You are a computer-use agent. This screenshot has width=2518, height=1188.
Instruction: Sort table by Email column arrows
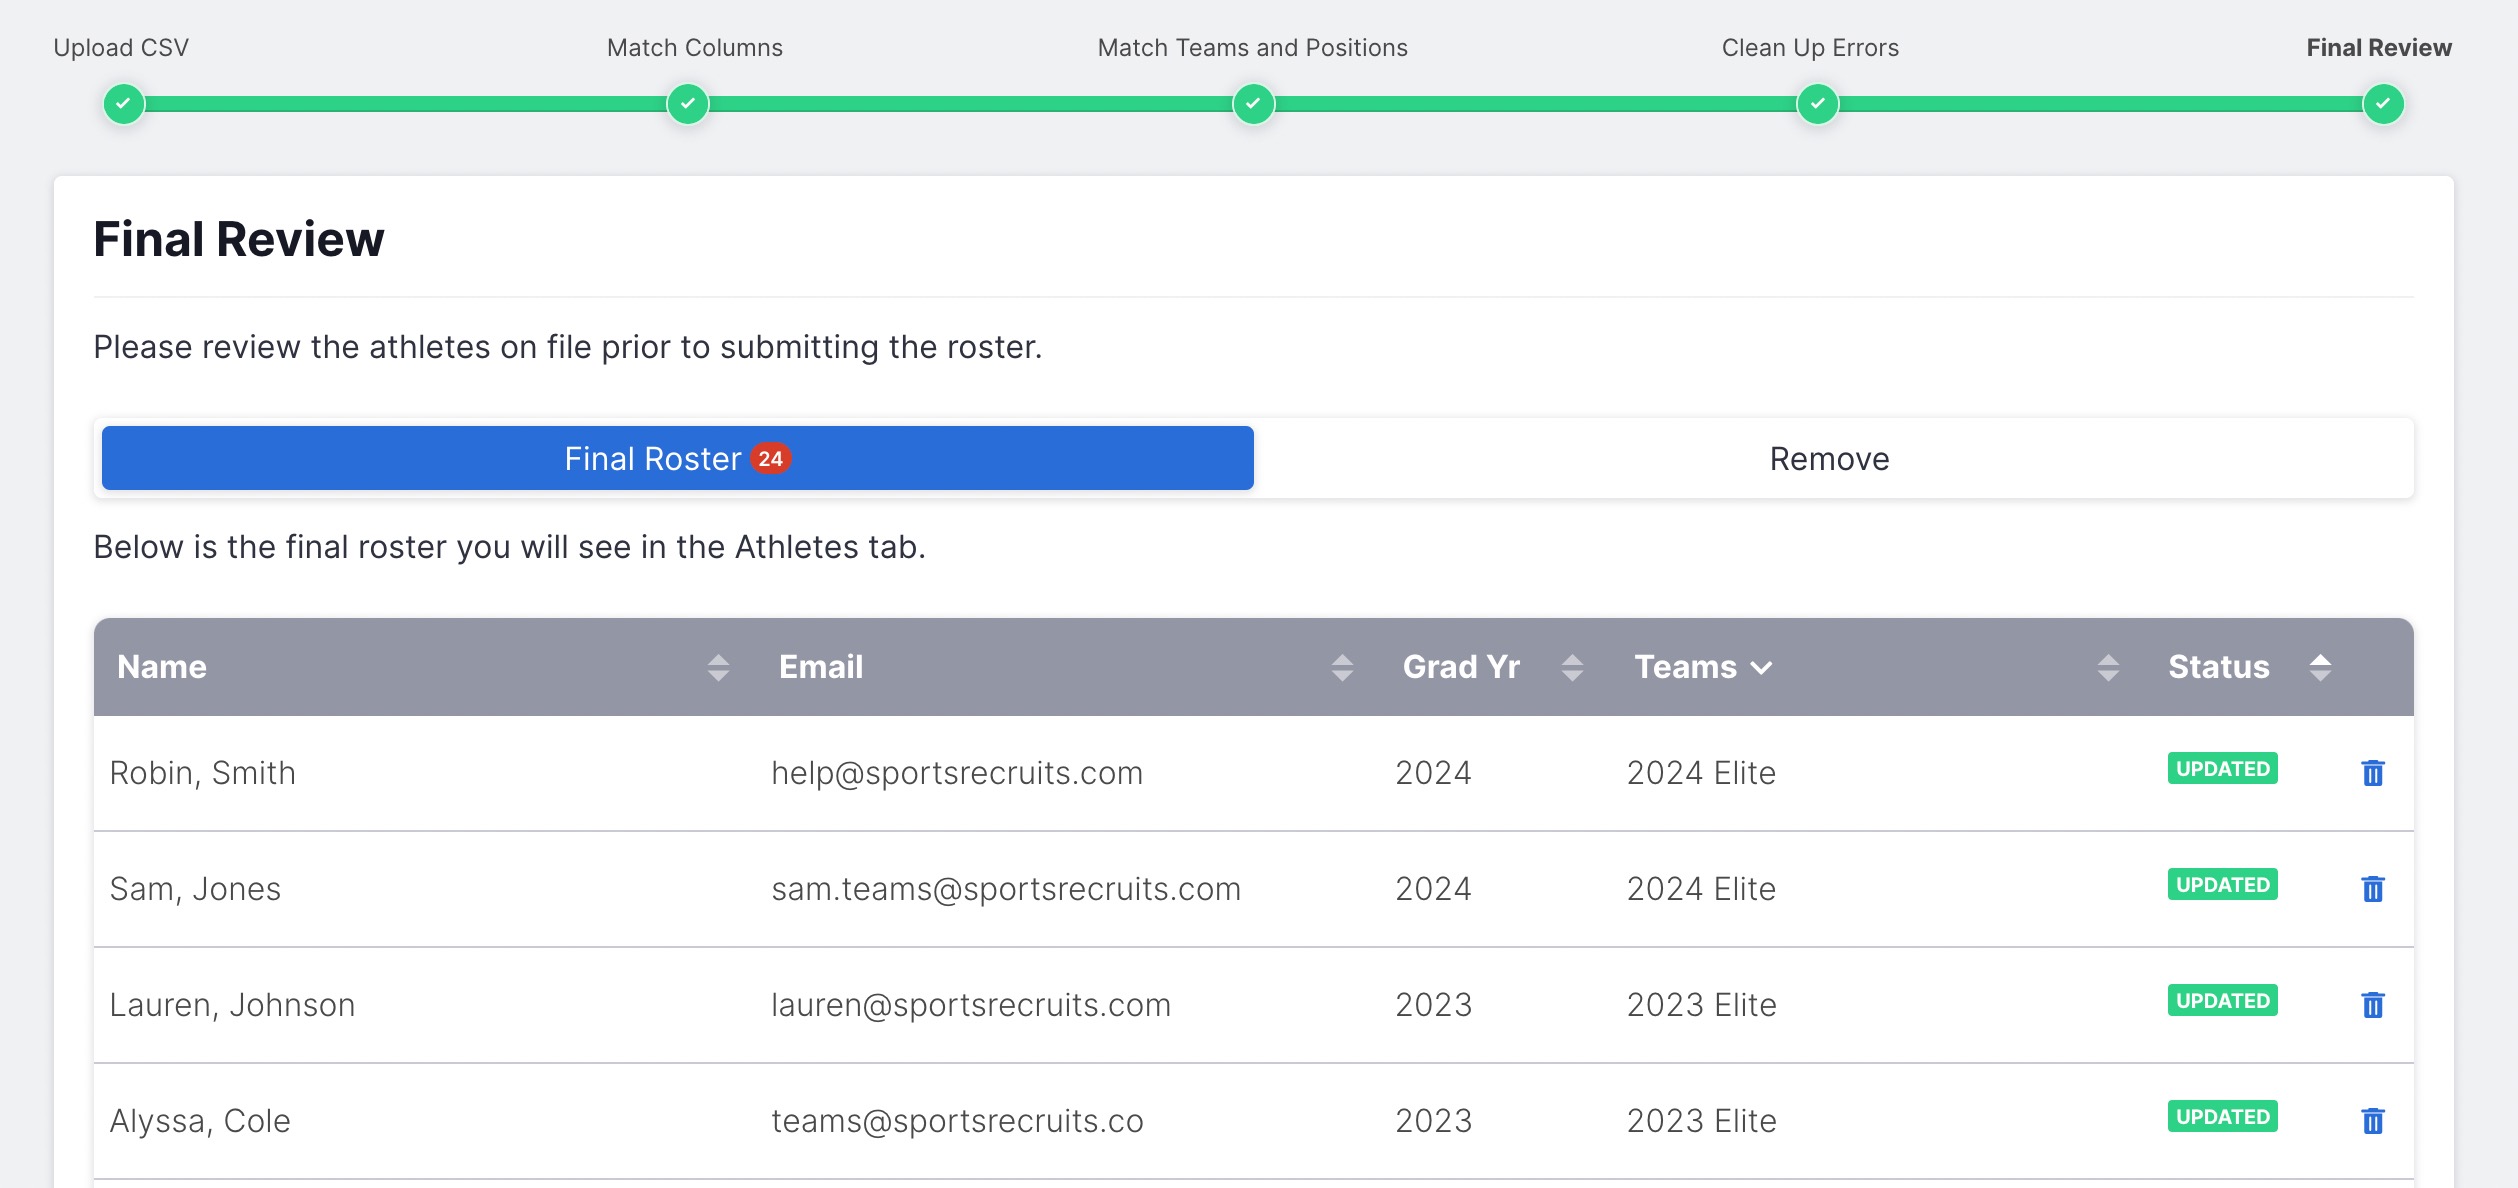pyautogui.click(x=1342, y=668)
